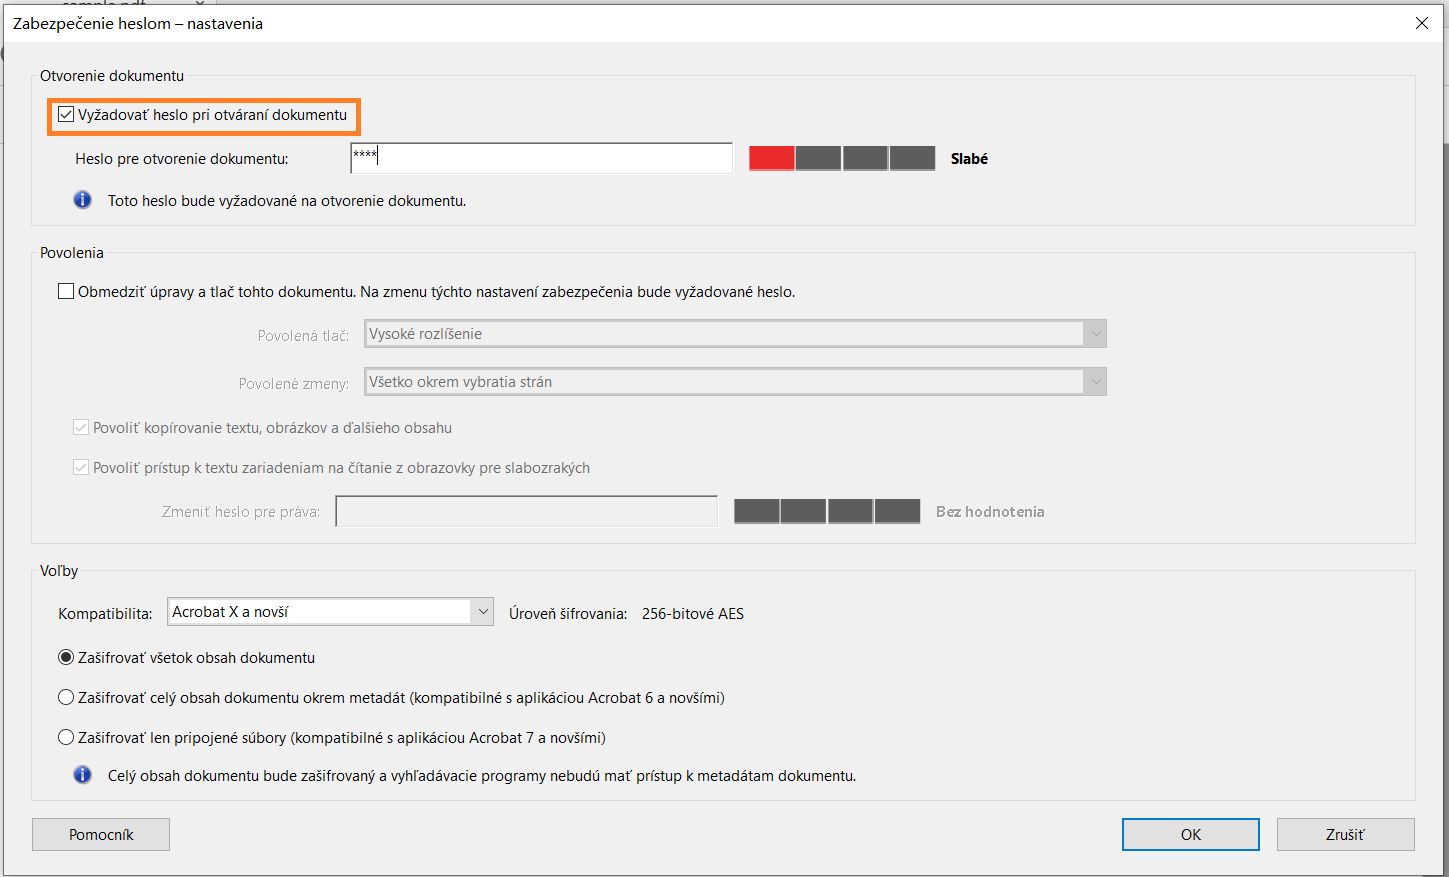Close the 'Zabezpečenie heslom – nastavenia' dialog
The height and width of the screenshot is (877, 1449).
1422,23
